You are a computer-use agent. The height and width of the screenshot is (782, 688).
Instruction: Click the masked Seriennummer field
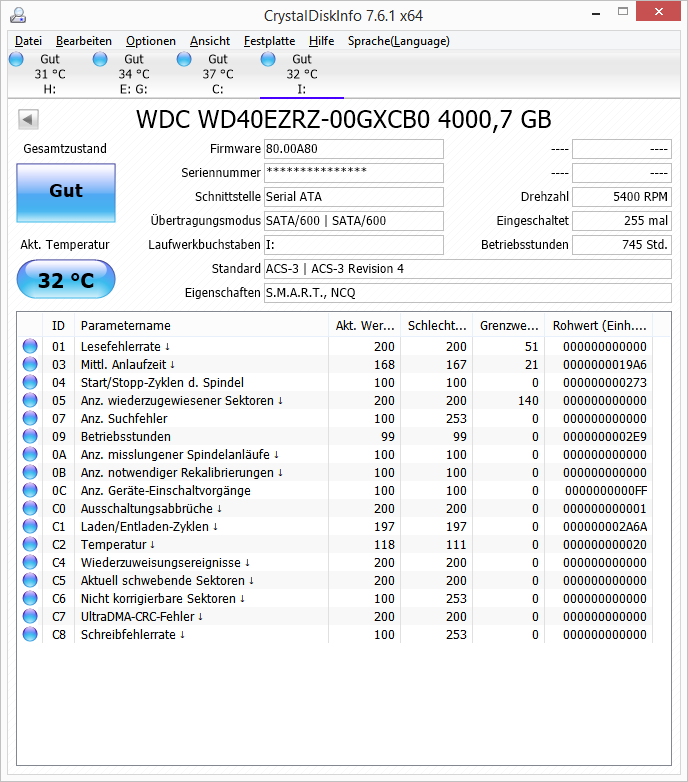(353, 173)
